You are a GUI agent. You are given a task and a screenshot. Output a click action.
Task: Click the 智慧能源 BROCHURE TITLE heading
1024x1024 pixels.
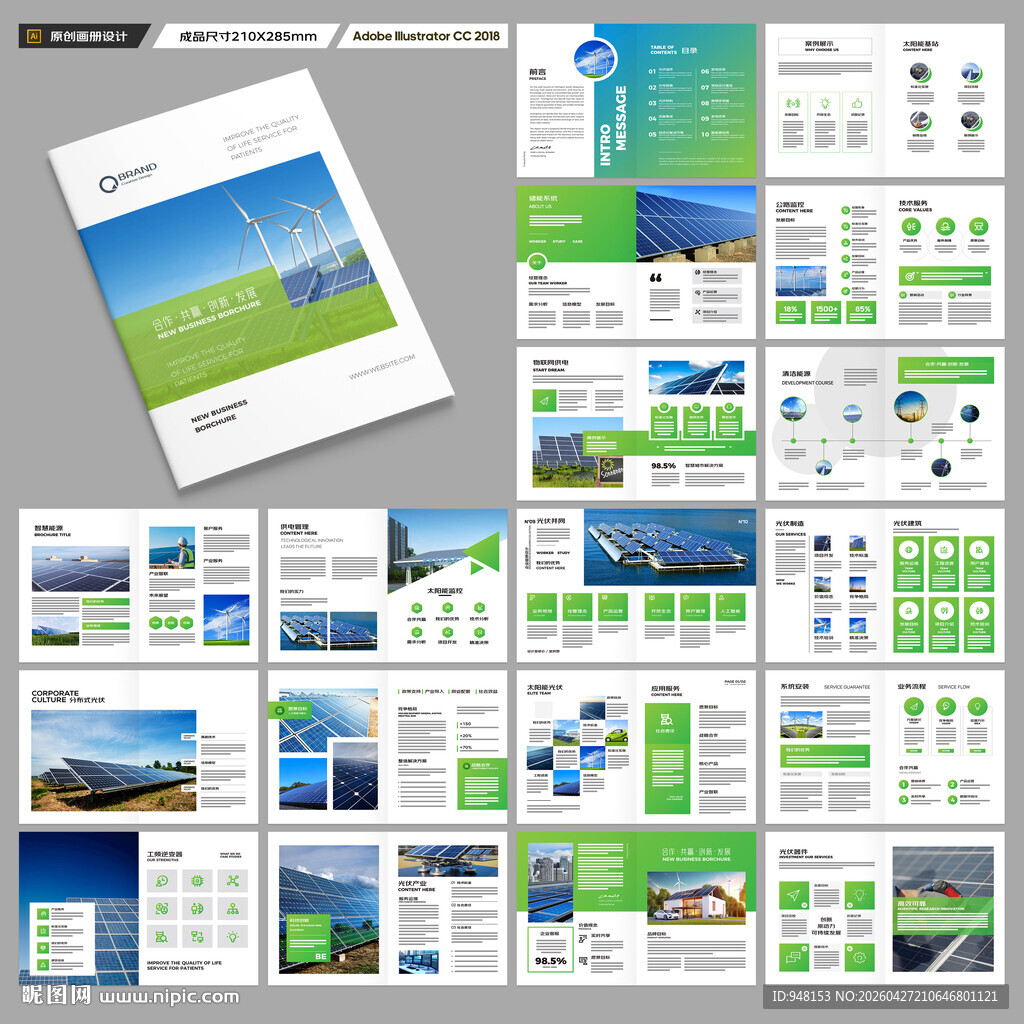point(52,531)
